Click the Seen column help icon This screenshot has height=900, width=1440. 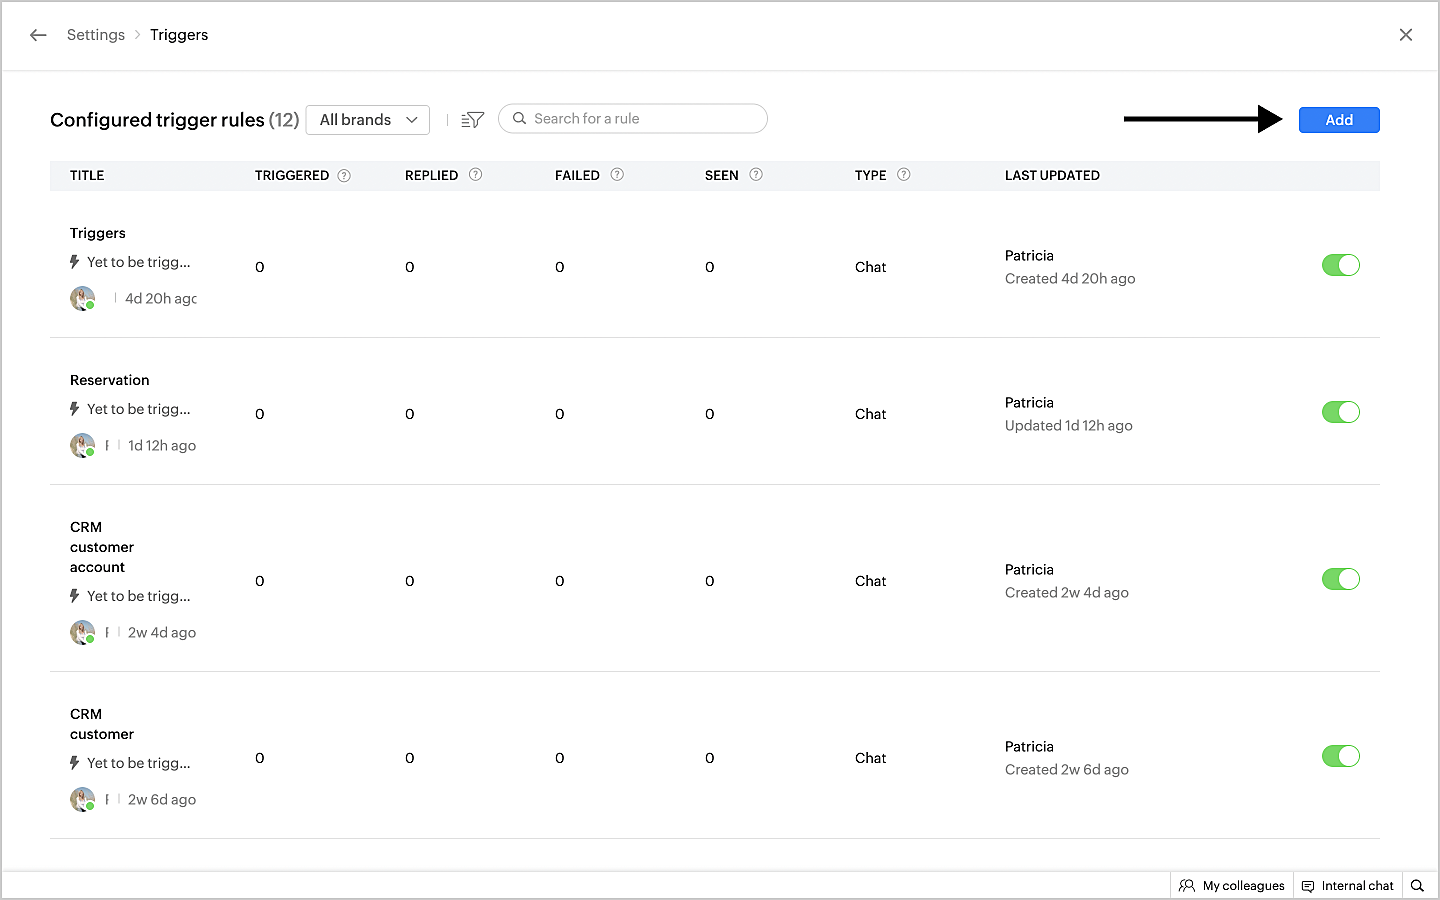click(756, 175)
